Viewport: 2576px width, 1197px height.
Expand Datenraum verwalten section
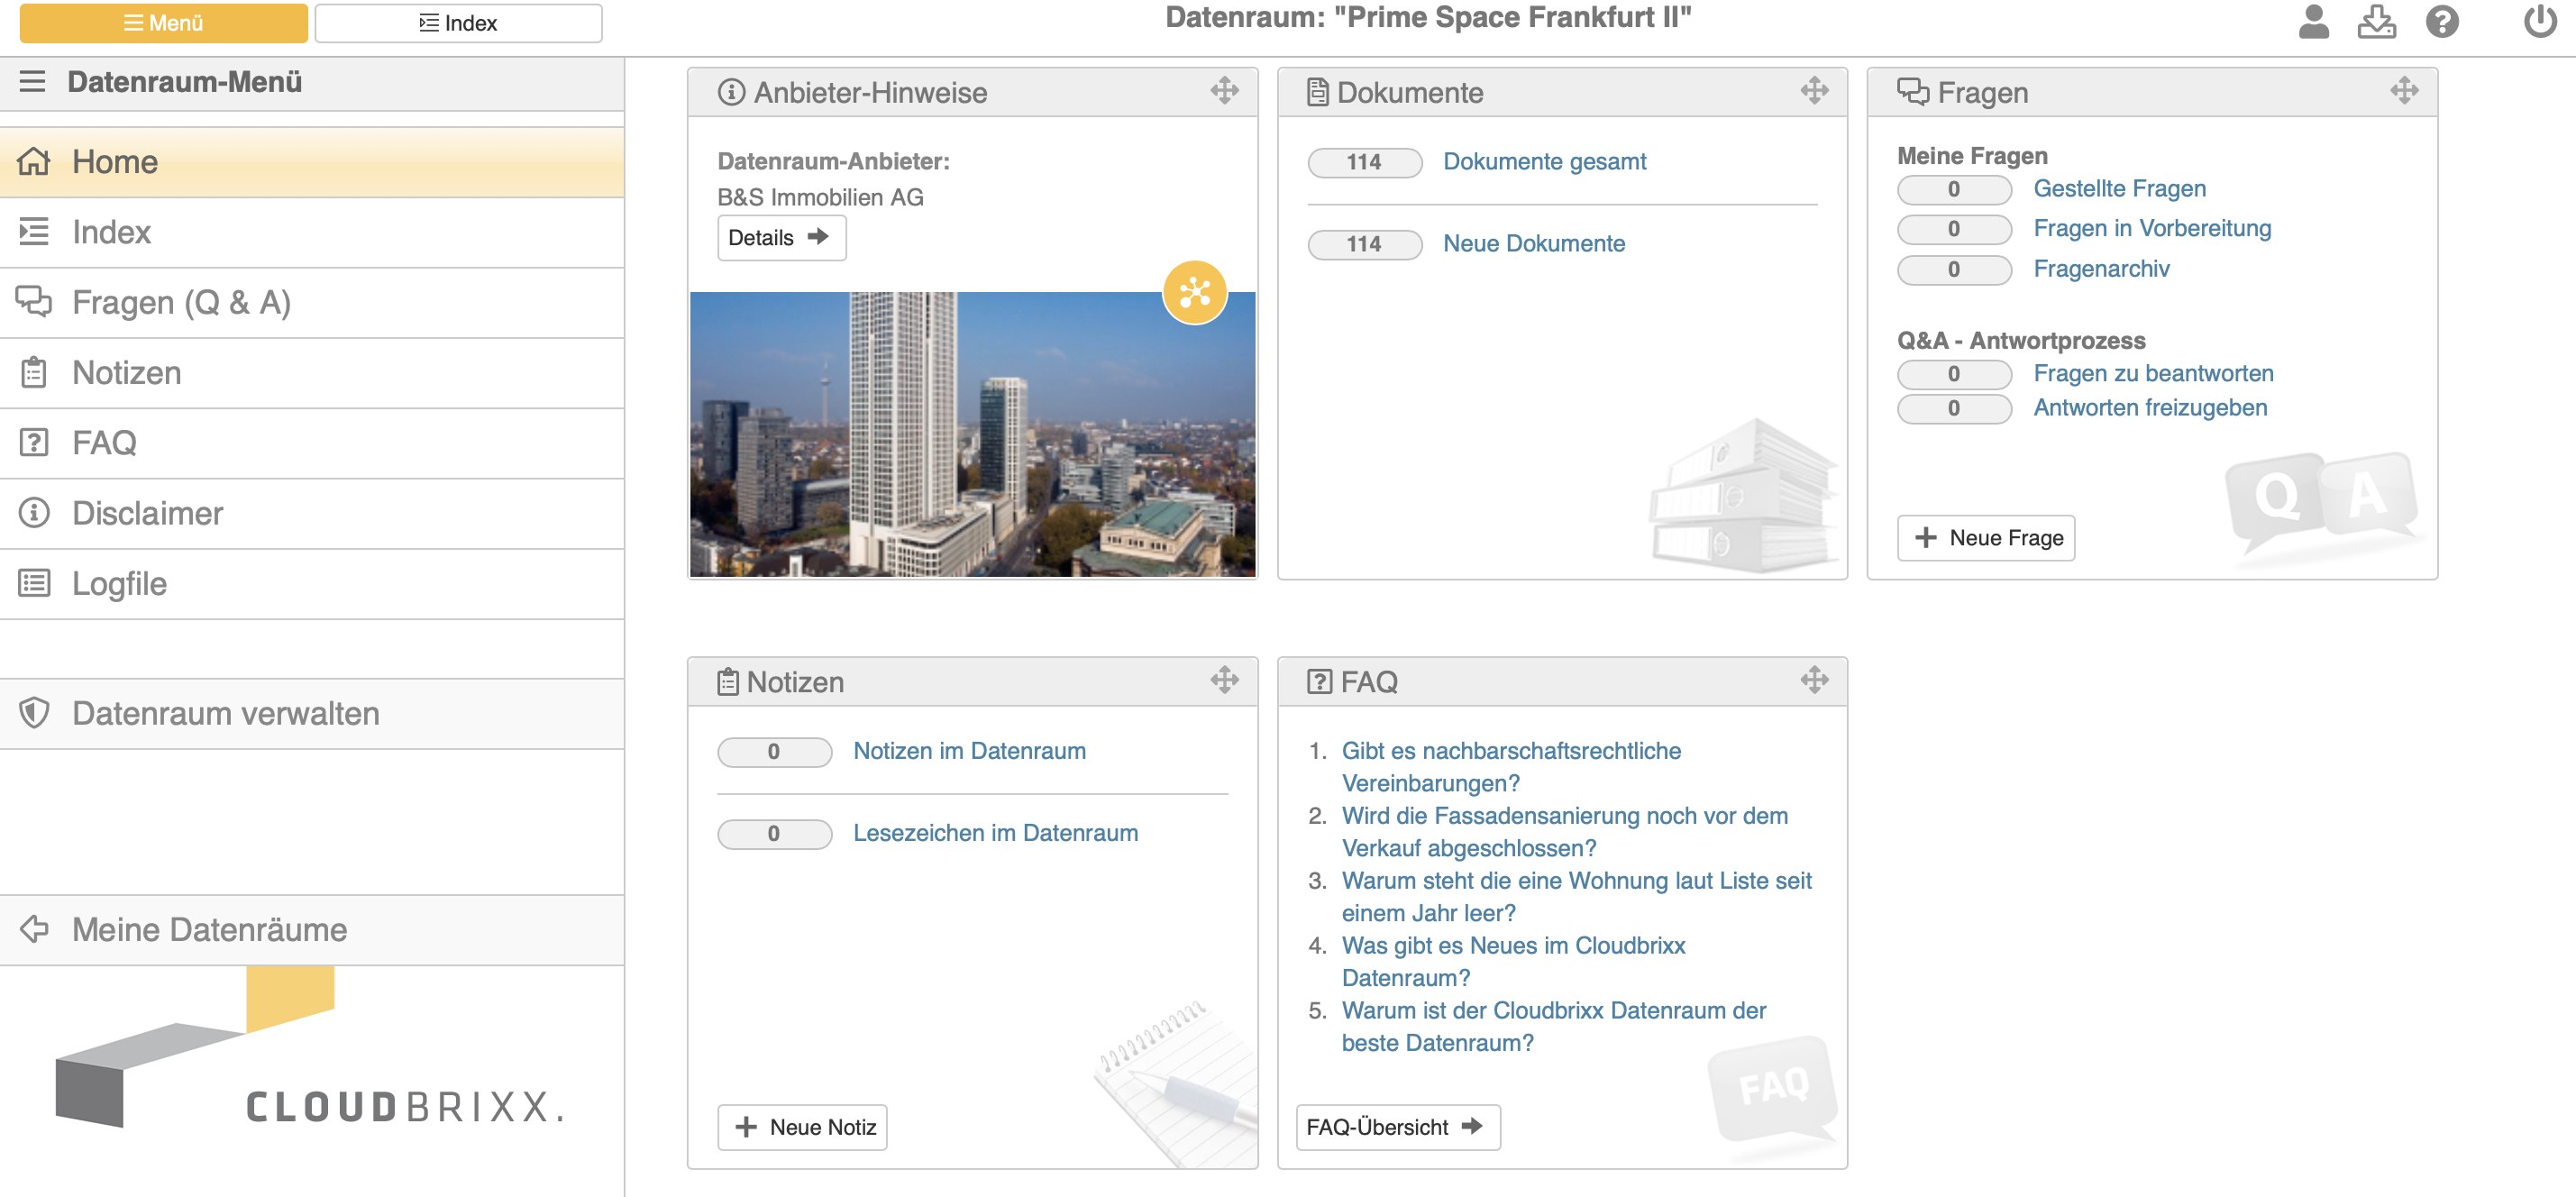(225, 713)
